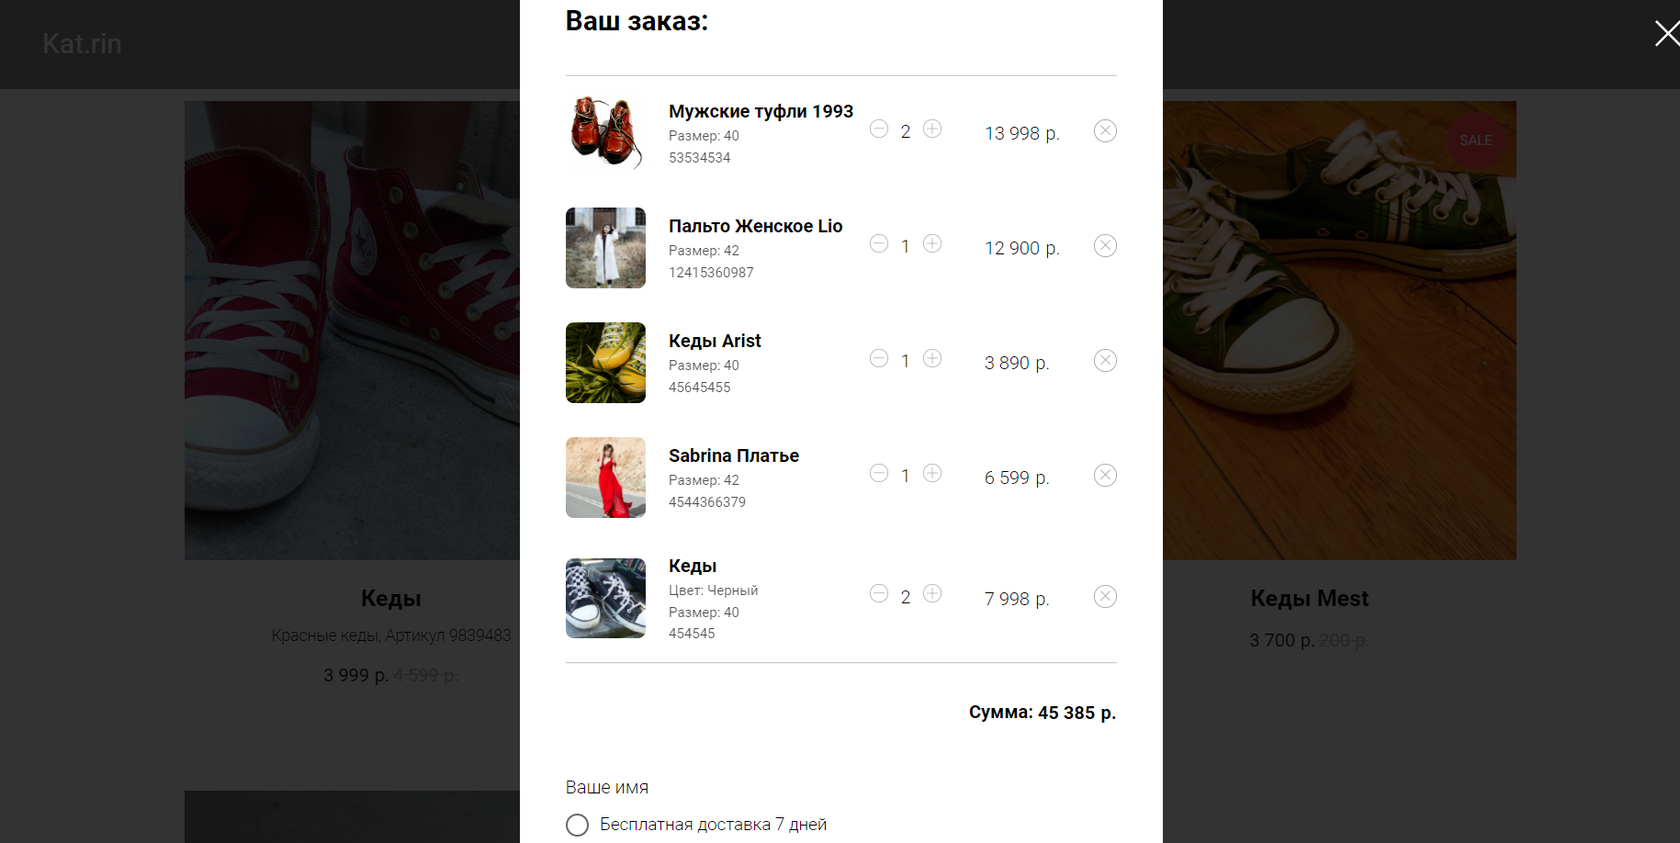Open Мужские туфли 1993 product thumbnail
Screen dimensions: 1680x843
(605, 133)
